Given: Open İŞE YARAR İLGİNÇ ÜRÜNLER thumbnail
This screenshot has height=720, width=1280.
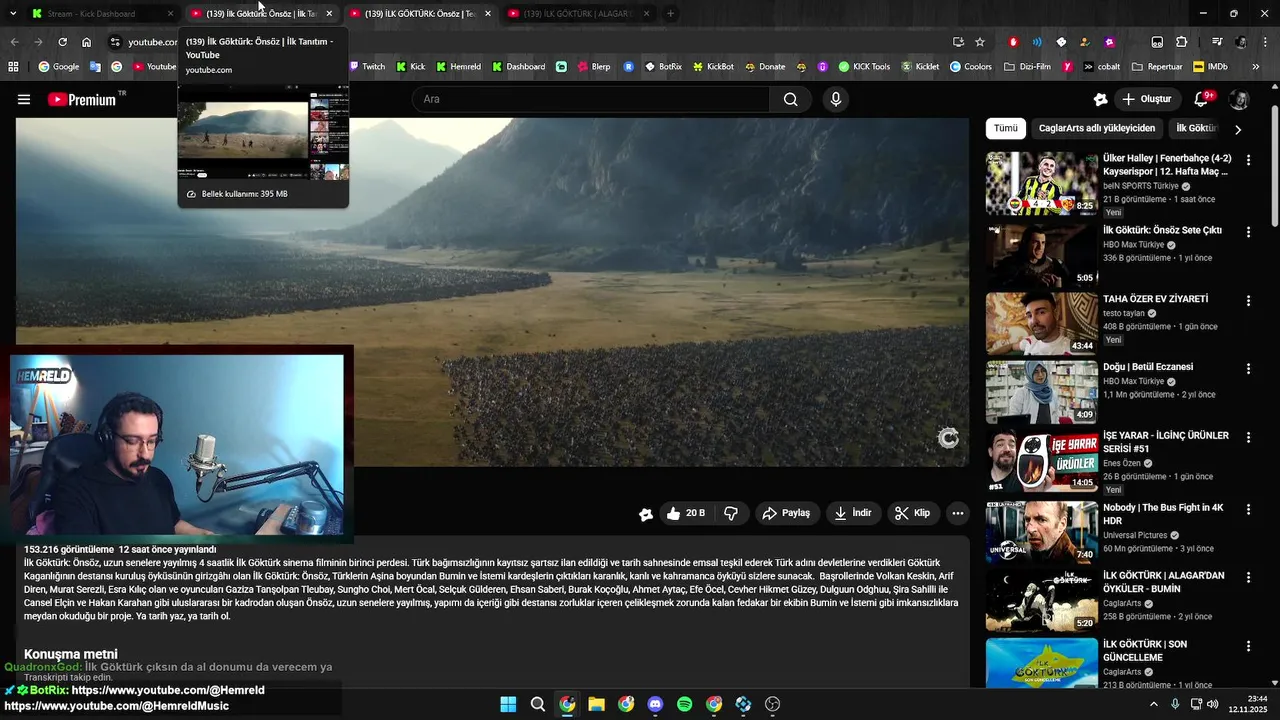Looking at the screenshot, I should click(1041, 460).
